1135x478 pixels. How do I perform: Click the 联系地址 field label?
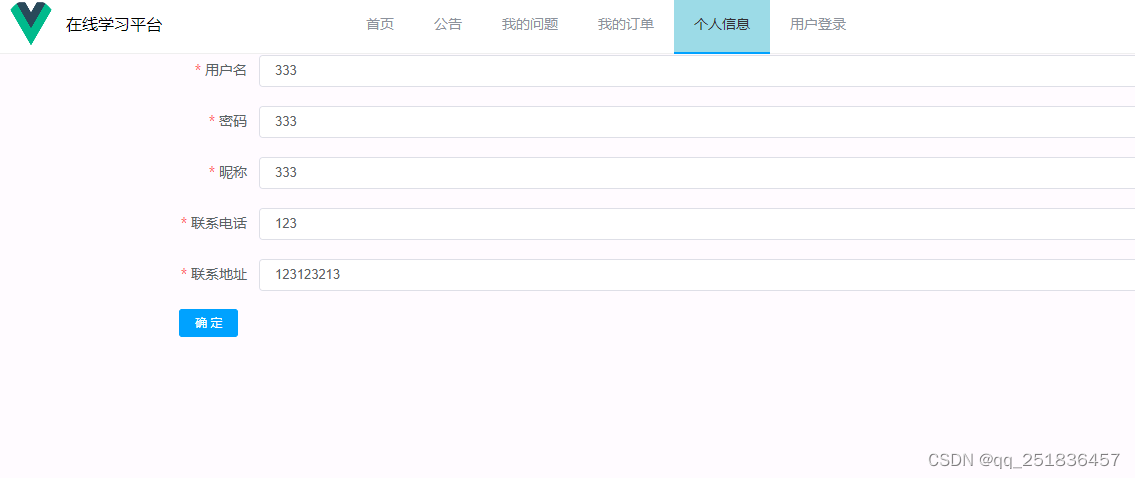pyautogui.click(x=219, y=274)
